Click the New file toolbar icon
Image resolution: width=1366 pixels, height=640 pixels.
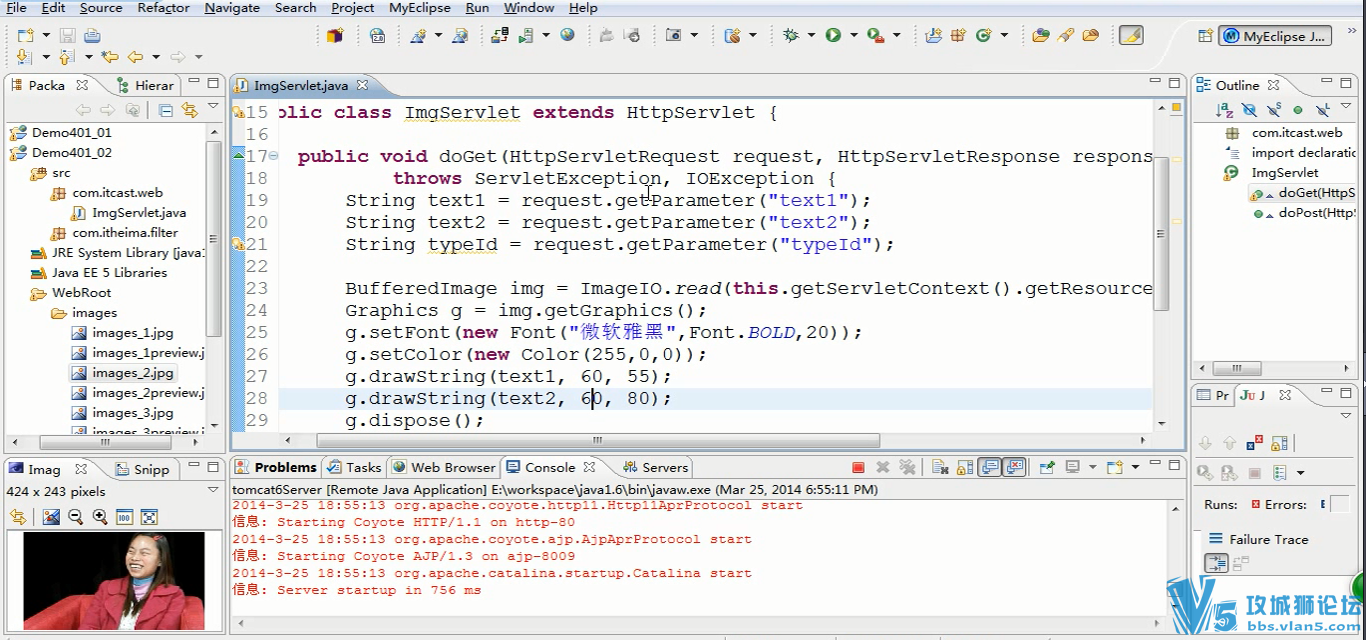coord(26,36)
